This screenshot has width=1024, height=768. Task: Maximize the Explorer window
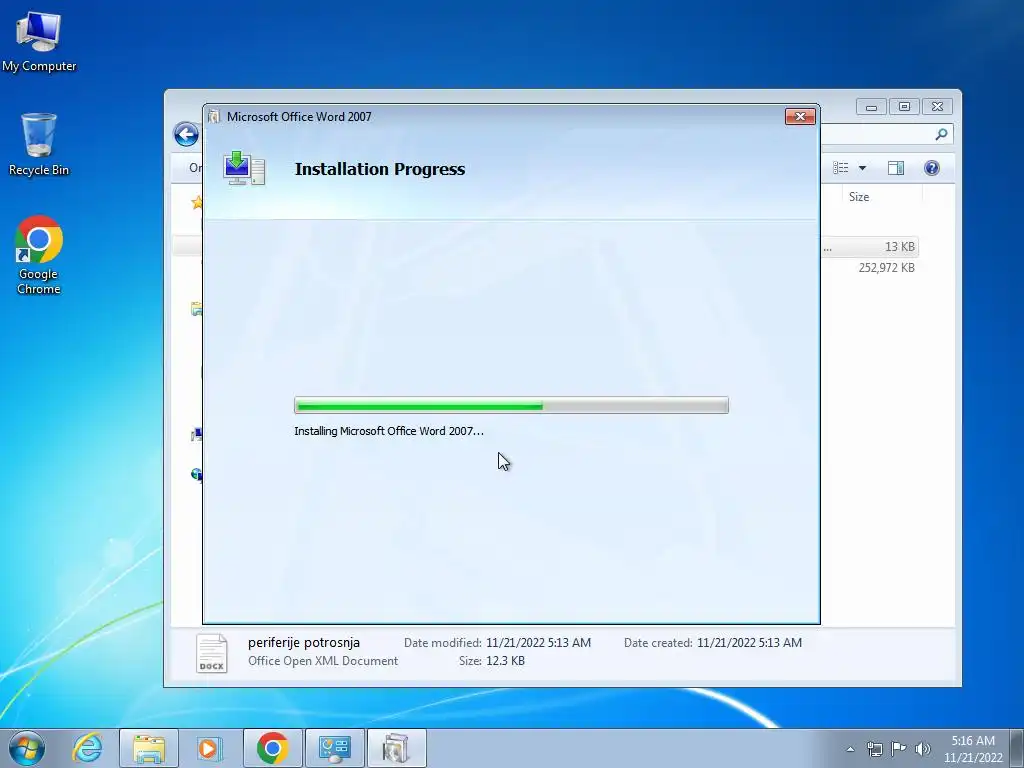coord(904,106)
